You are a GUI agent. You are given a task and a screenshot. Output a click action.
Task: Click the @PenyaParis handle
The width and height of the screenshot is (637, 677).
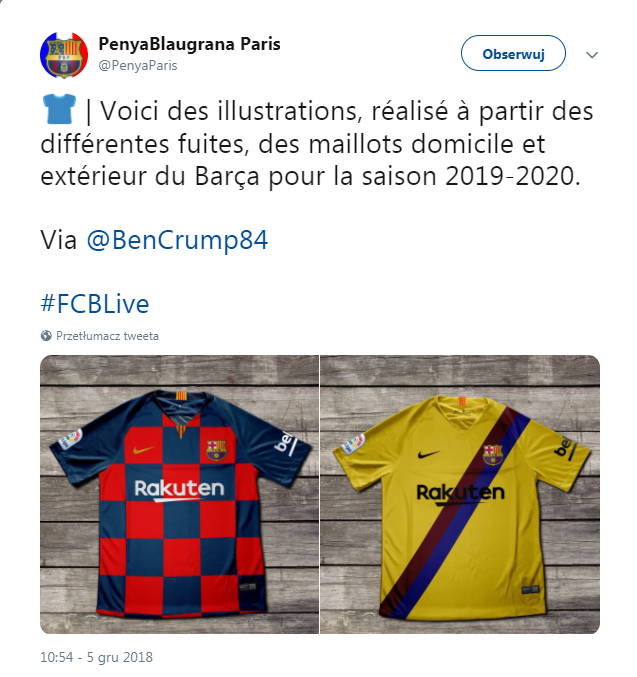pyautogui.click(x=138, y=65)
